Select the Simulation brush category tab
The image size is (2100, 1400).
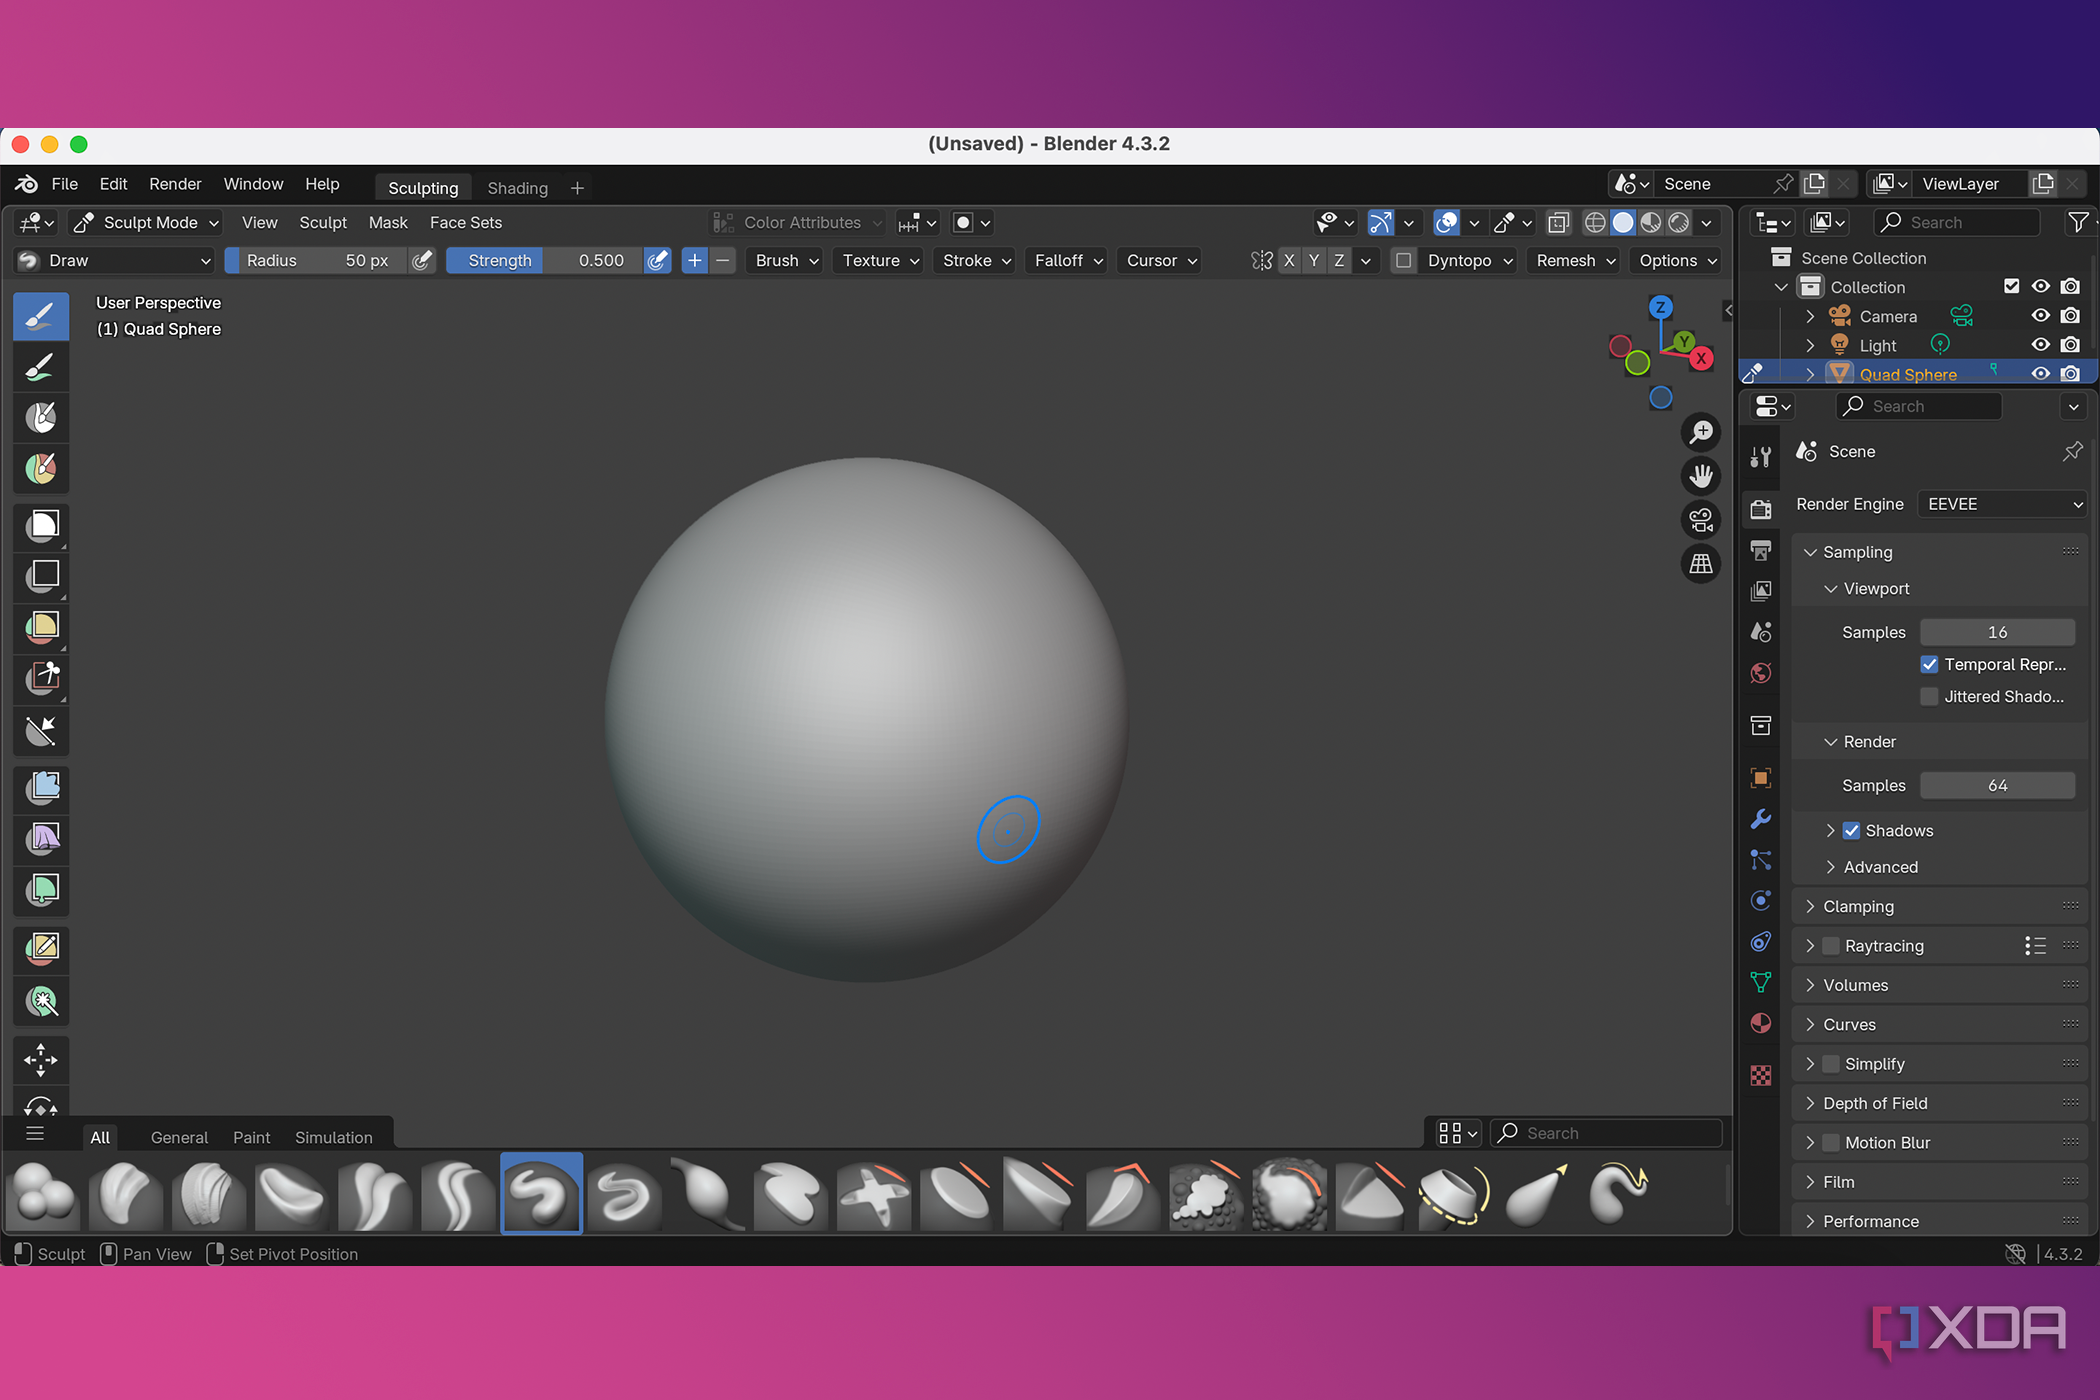[x=333, y=1138]
